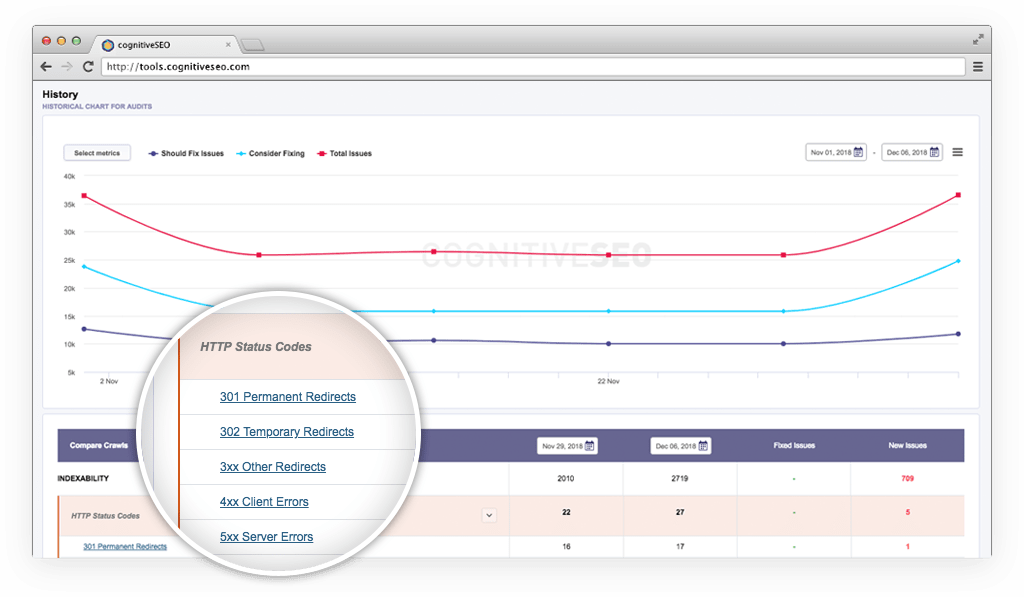Click the Compare Crawls header

(x=99, y=445)
